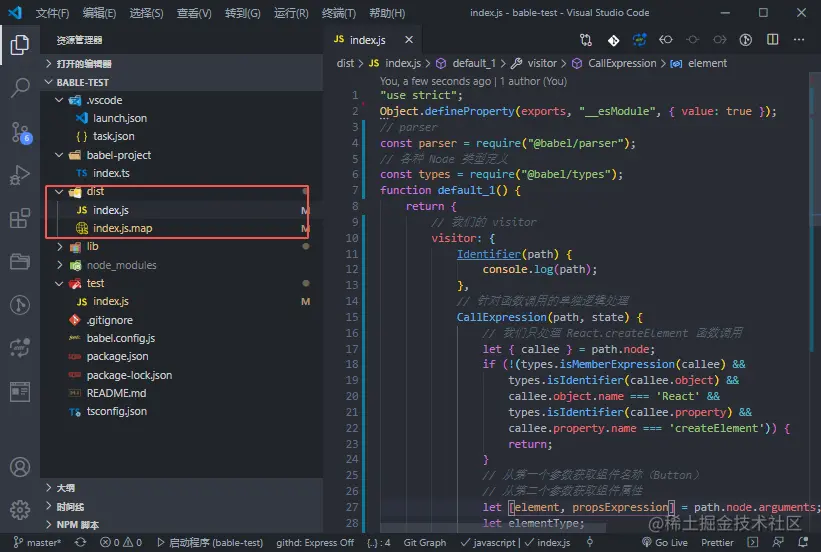The width and height of the screenshot is (821, 552).
Task: Close the index.js editor tab
Action: [408, 40]
